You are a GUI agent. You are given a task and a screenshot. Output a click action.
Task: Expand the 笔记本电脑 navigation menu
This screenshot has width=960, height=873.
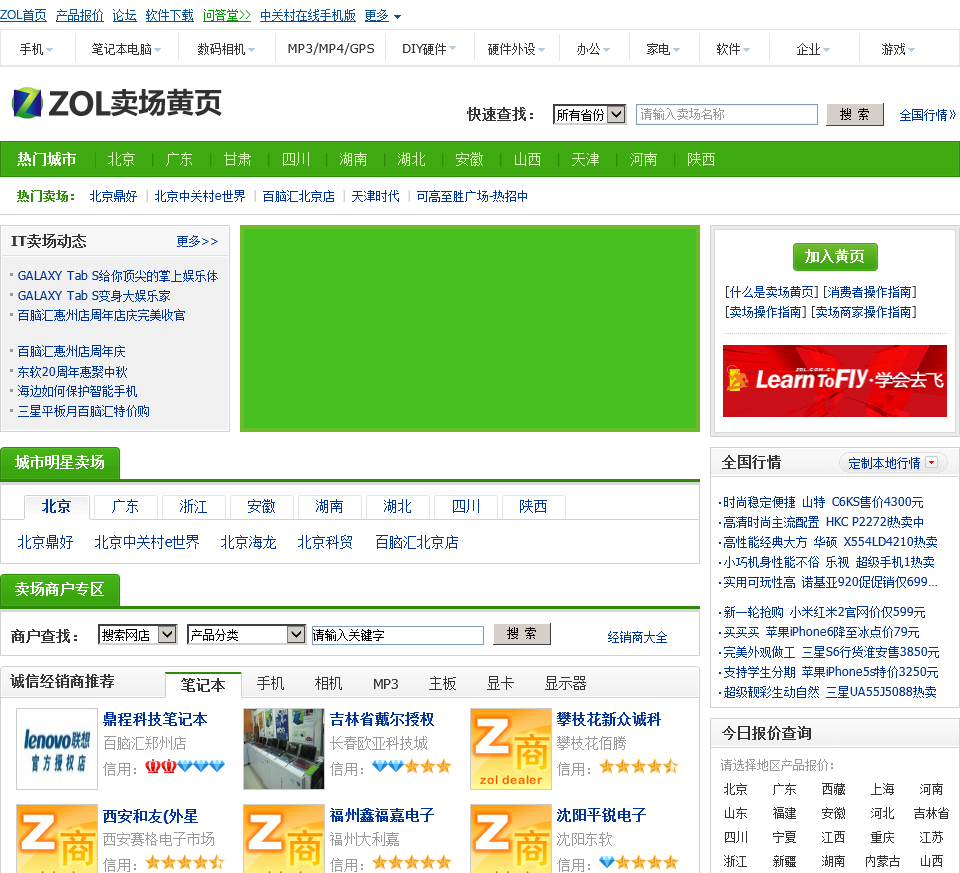coord(126,49)
